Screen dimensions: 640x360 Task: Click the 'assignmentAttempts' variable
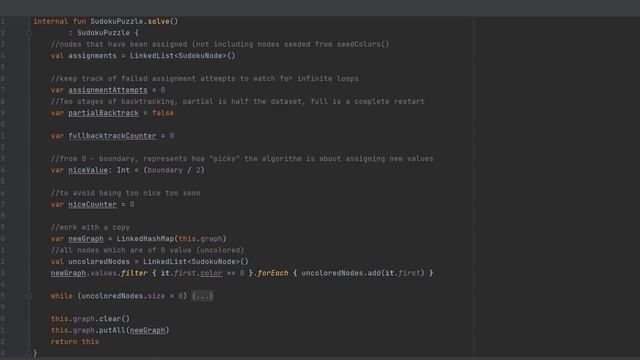click(x=108, y=90)
